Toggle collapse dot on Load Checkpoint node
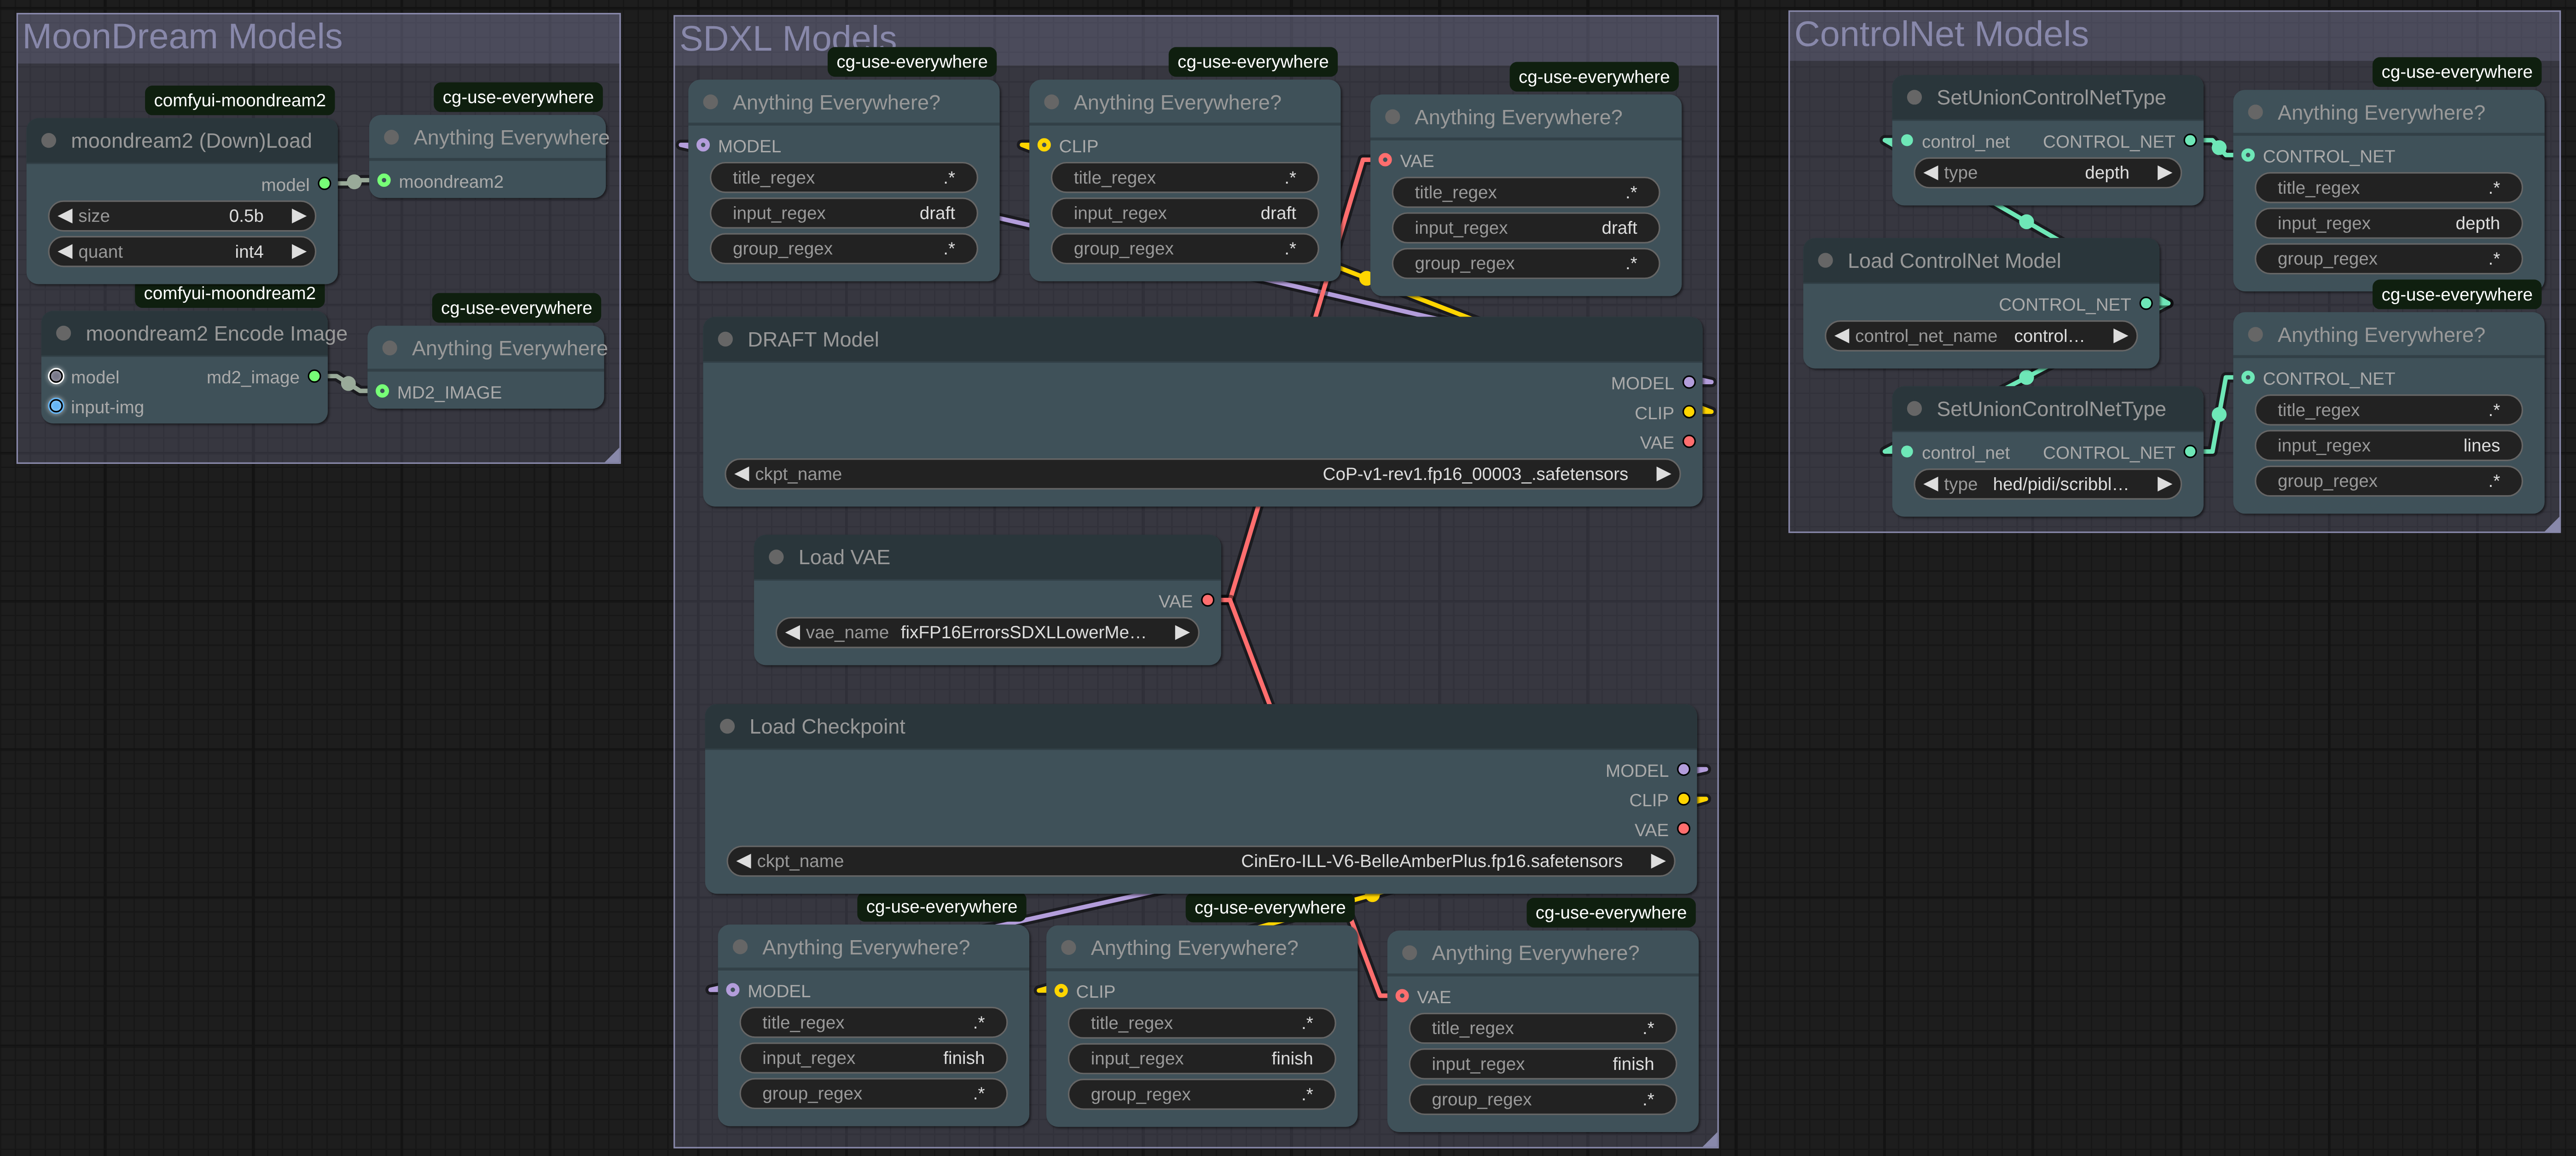Image resolution: width=2576 pixels, height=1156 pixels. click(x=728, y=727)
